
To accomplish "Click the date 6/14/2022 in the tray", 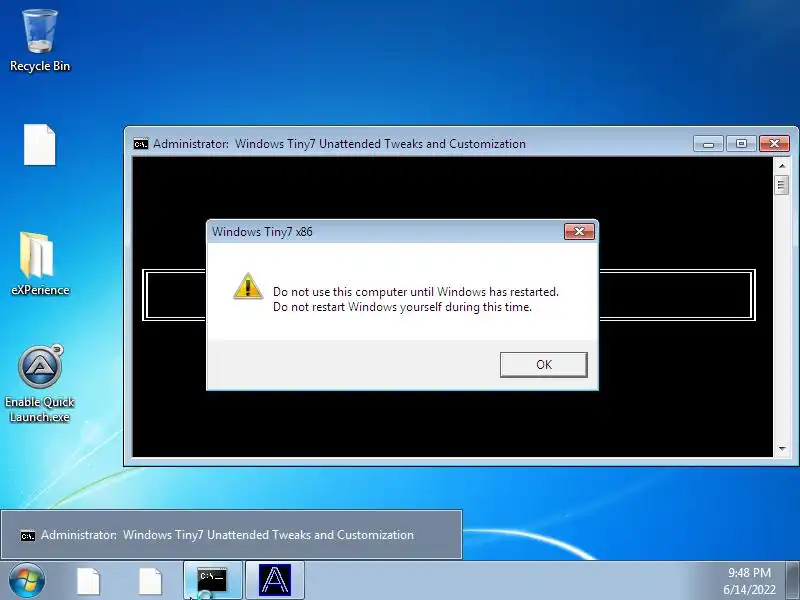I will click(x=749, y=590).
